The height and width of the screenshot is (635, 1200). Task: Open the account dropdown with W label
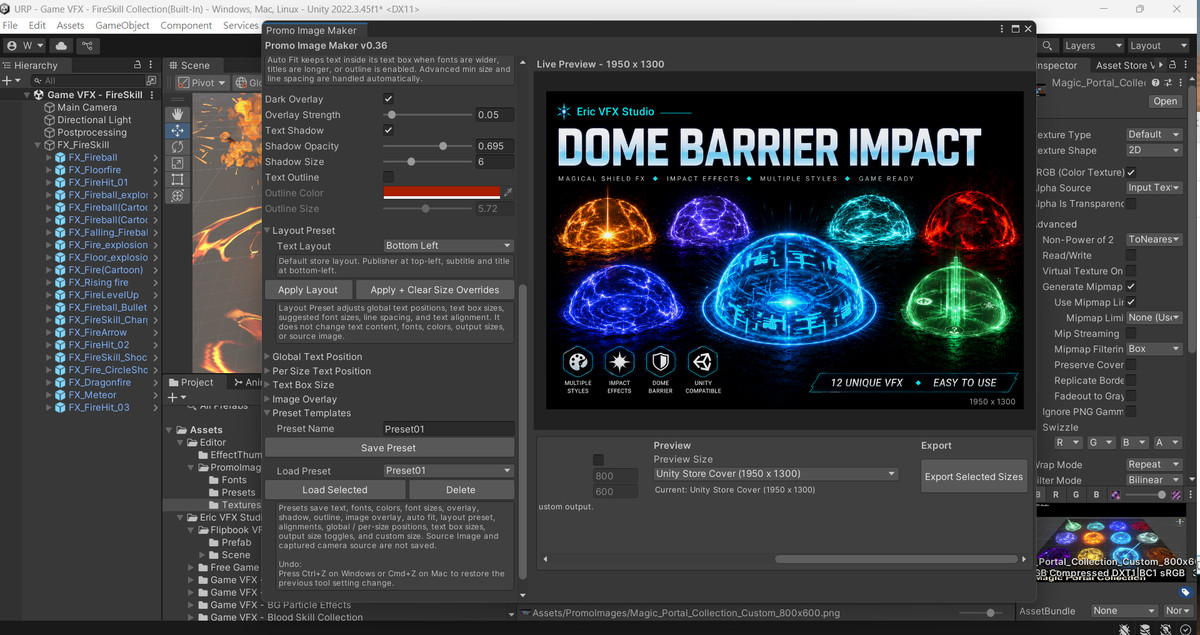pyautogui.click(x=25, y=45)
